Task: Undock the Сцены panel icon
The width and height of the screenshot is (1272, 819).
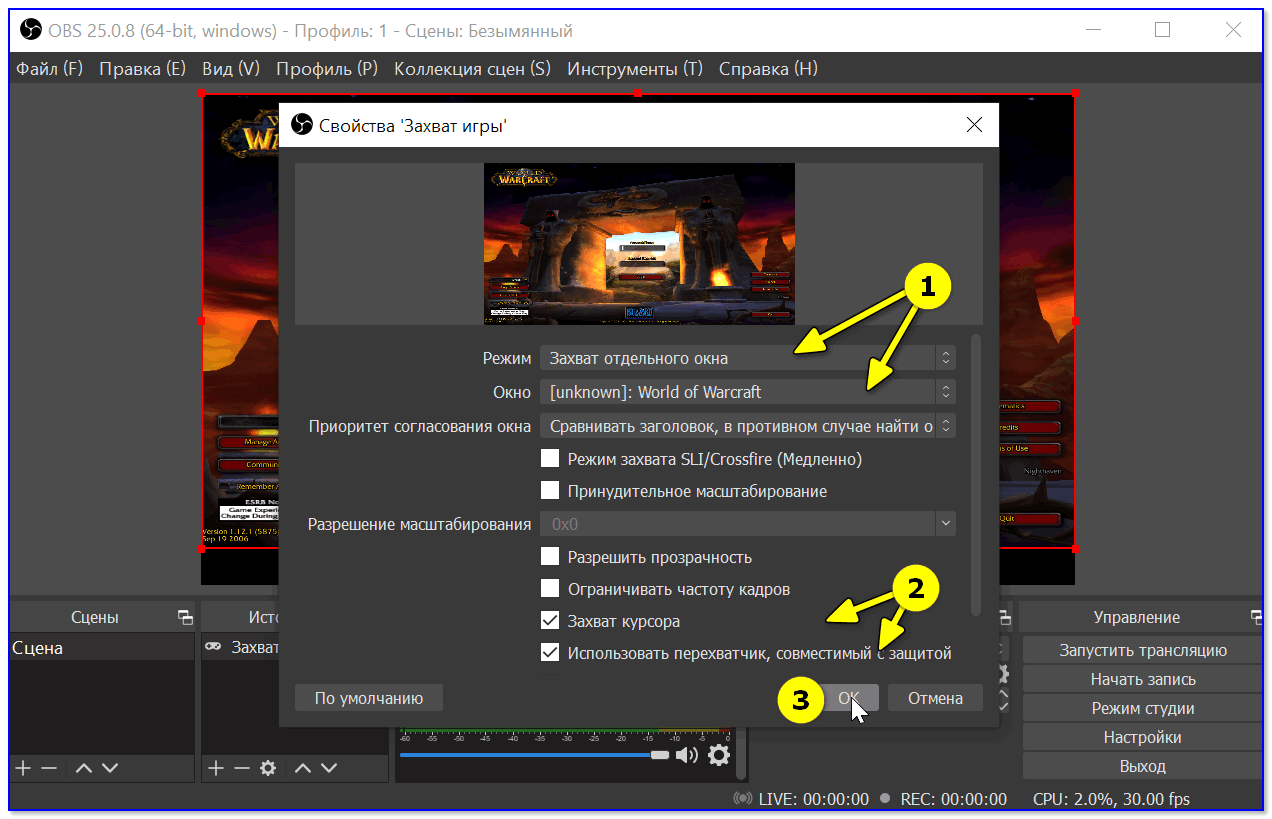Action: pos(184,617)
